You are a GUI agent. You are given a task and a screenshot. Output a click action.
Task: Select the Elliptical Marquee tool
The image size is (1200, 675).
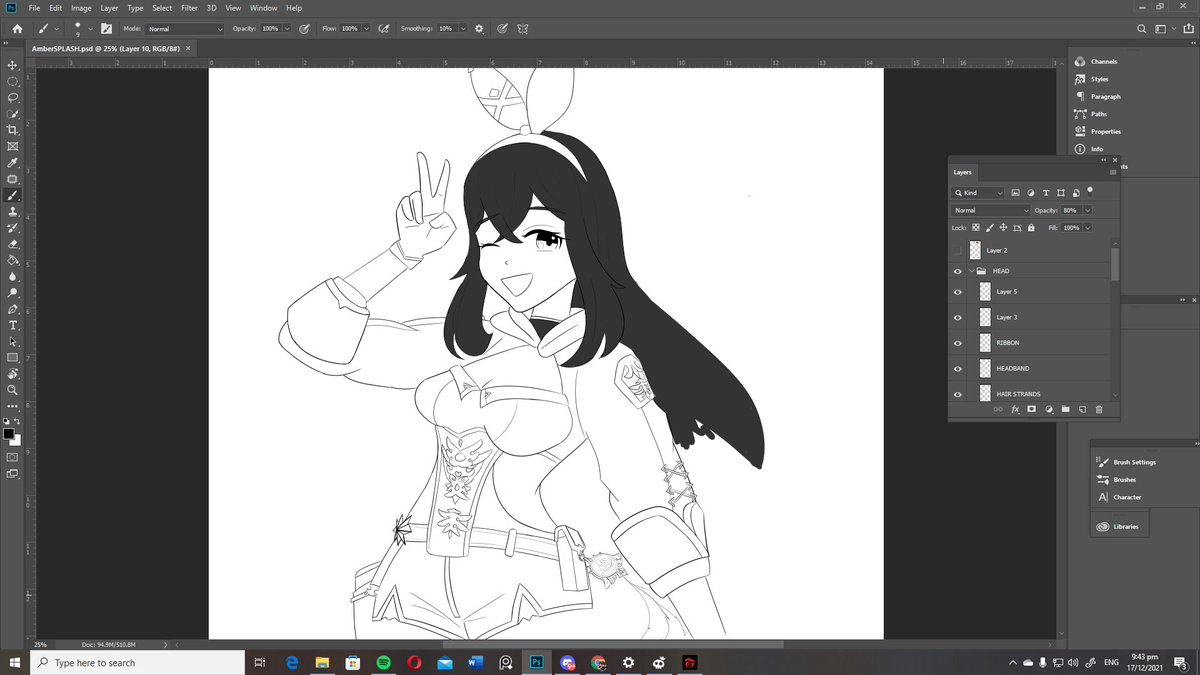13,81
